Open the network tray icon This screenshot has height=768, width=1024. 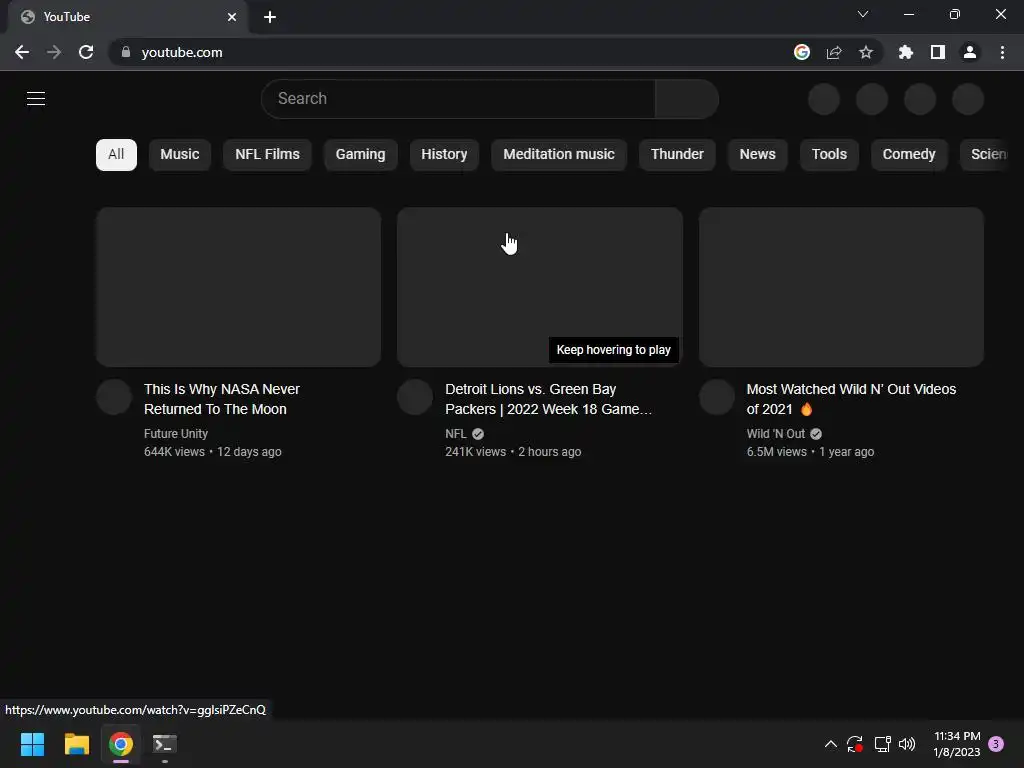pos(882,744)
